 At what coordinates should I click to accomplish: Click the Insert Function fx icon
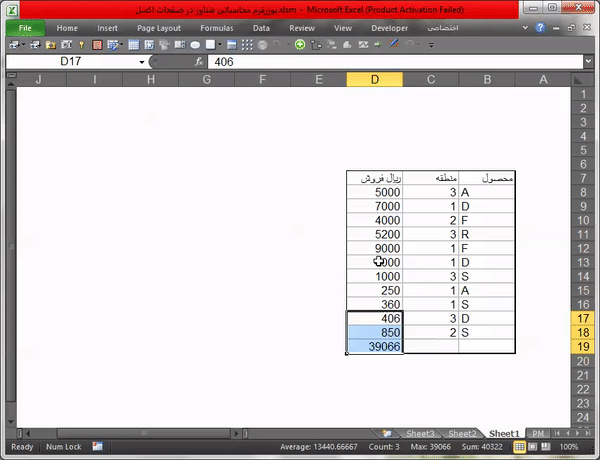coord(200,62)
